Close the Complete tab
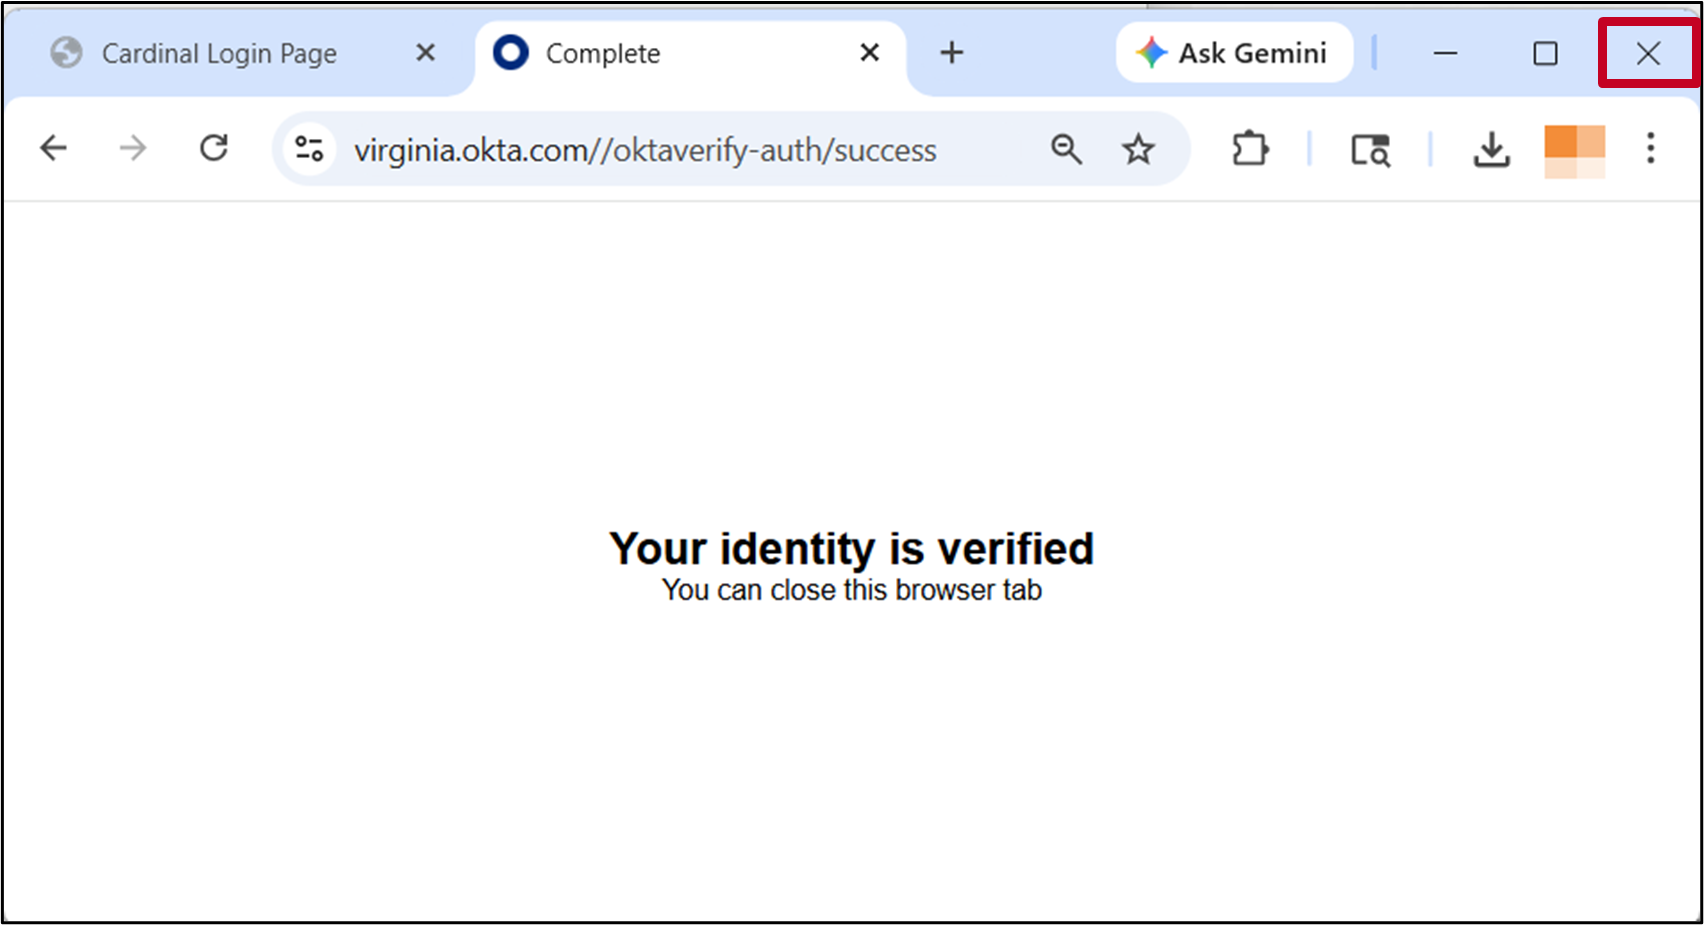The height and width of the screenshot is (925, 1704). coord(870,53)
